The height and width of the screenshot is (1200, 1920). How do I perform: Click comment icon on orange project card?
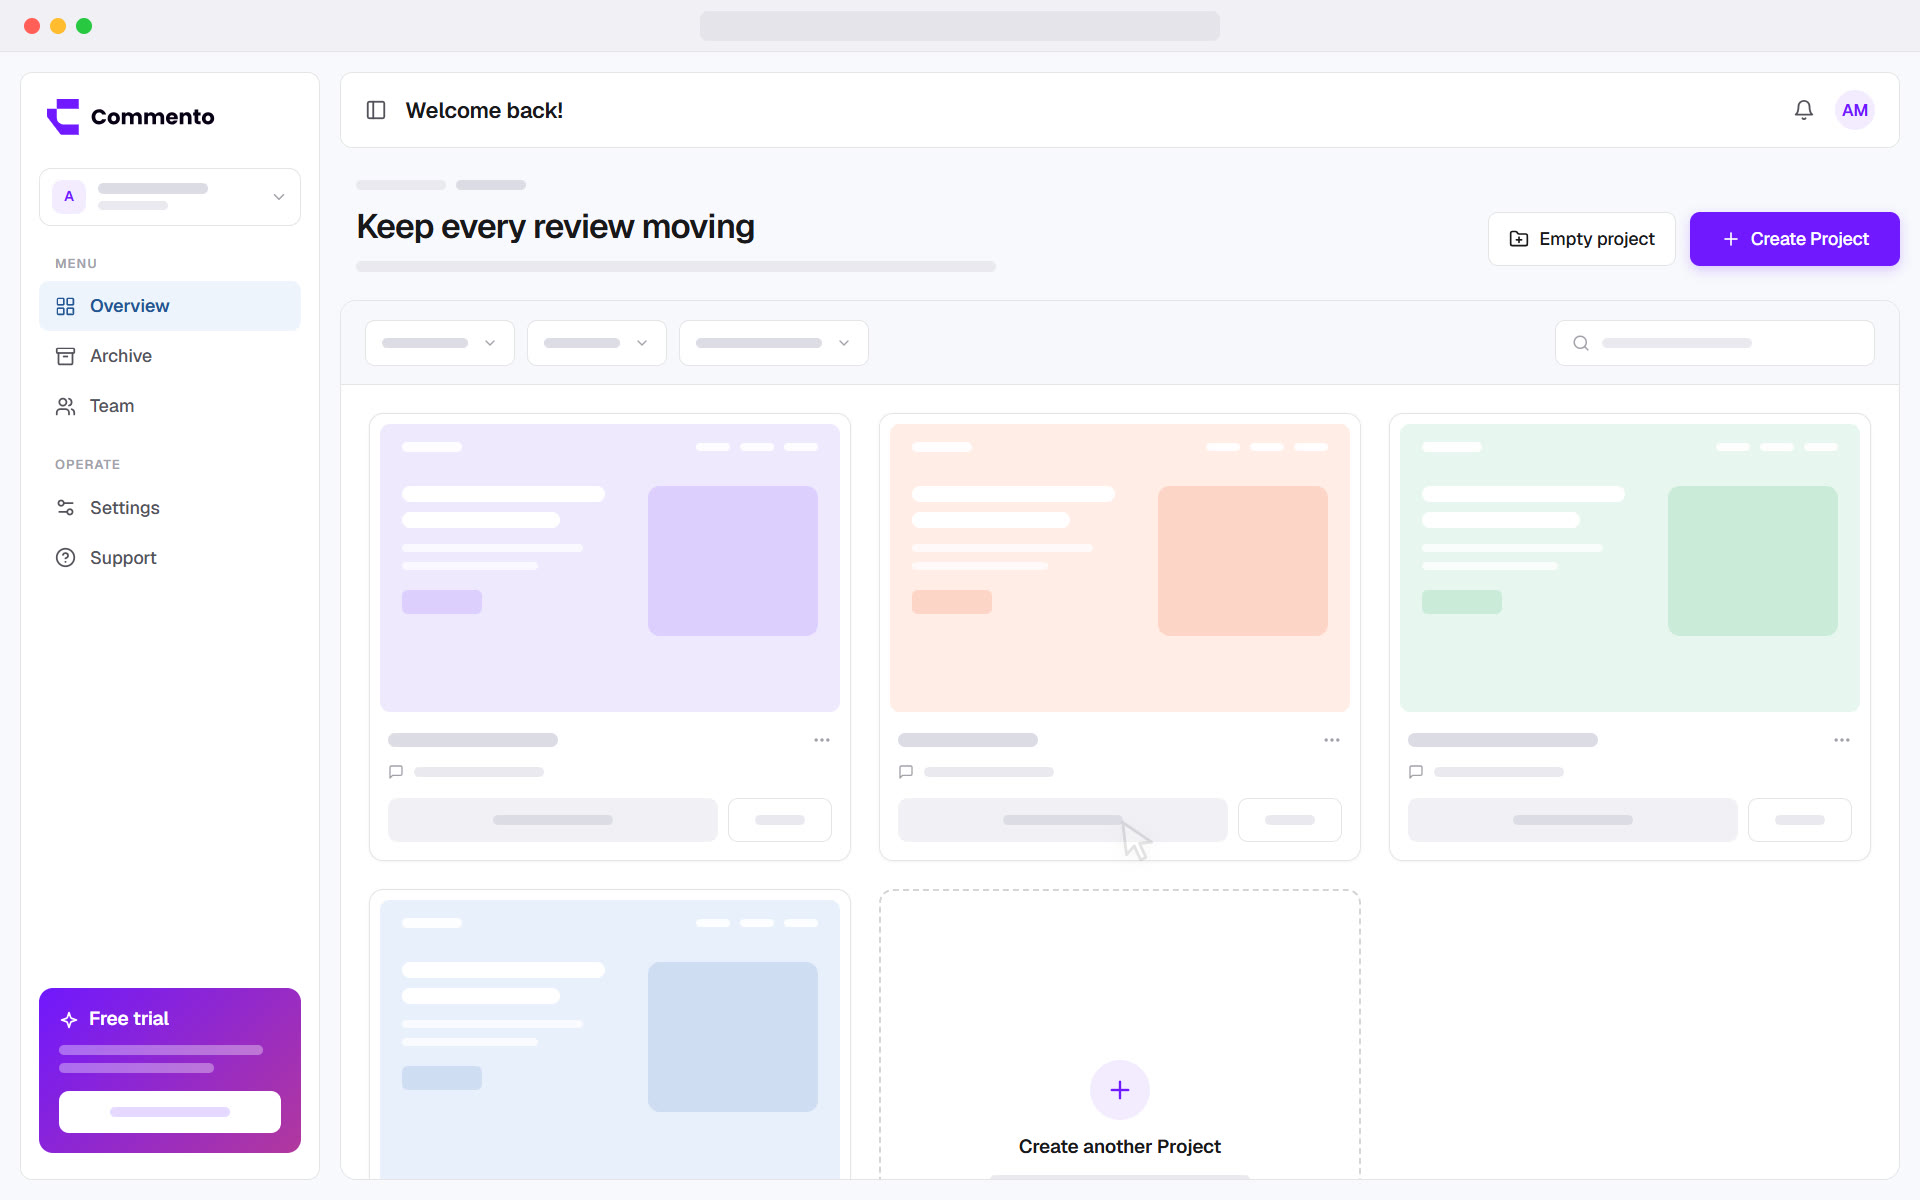(906, 772)
